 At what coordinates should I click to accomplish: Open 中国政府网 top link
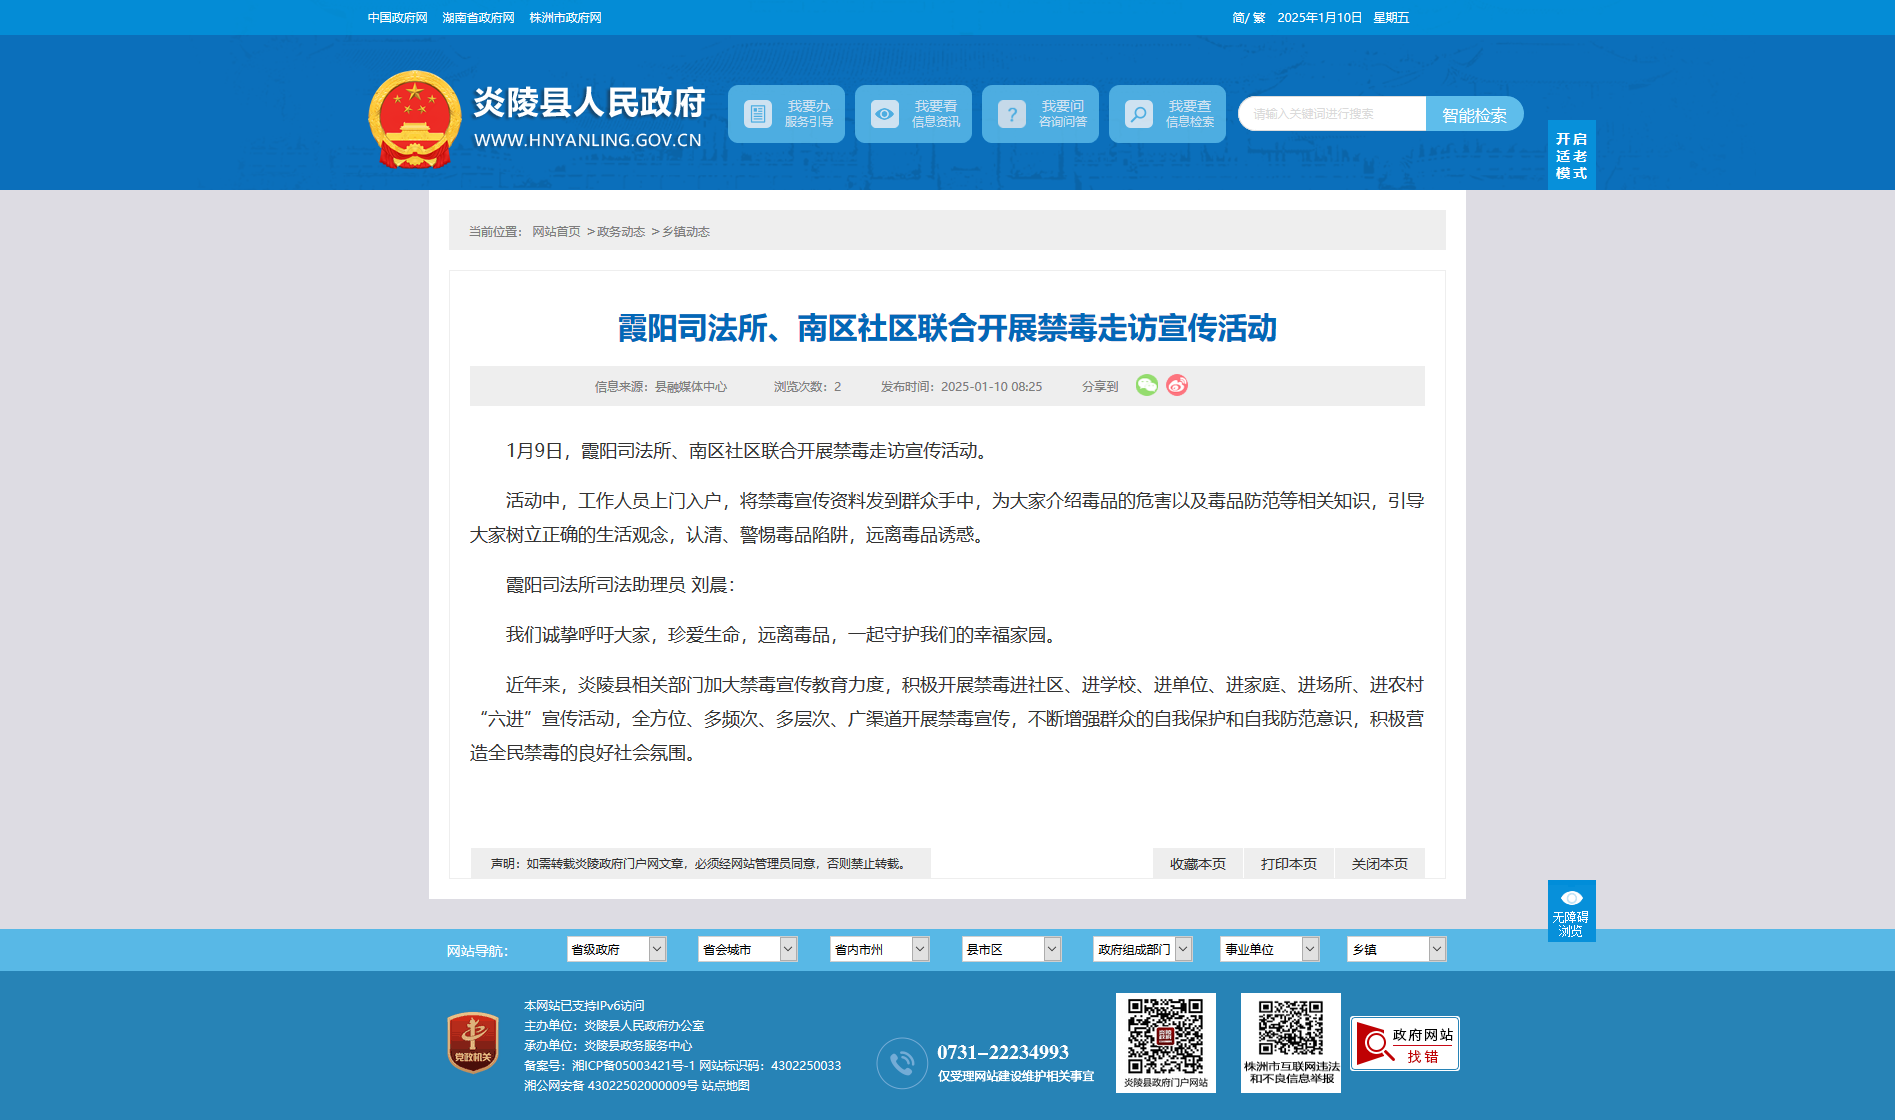397,18
